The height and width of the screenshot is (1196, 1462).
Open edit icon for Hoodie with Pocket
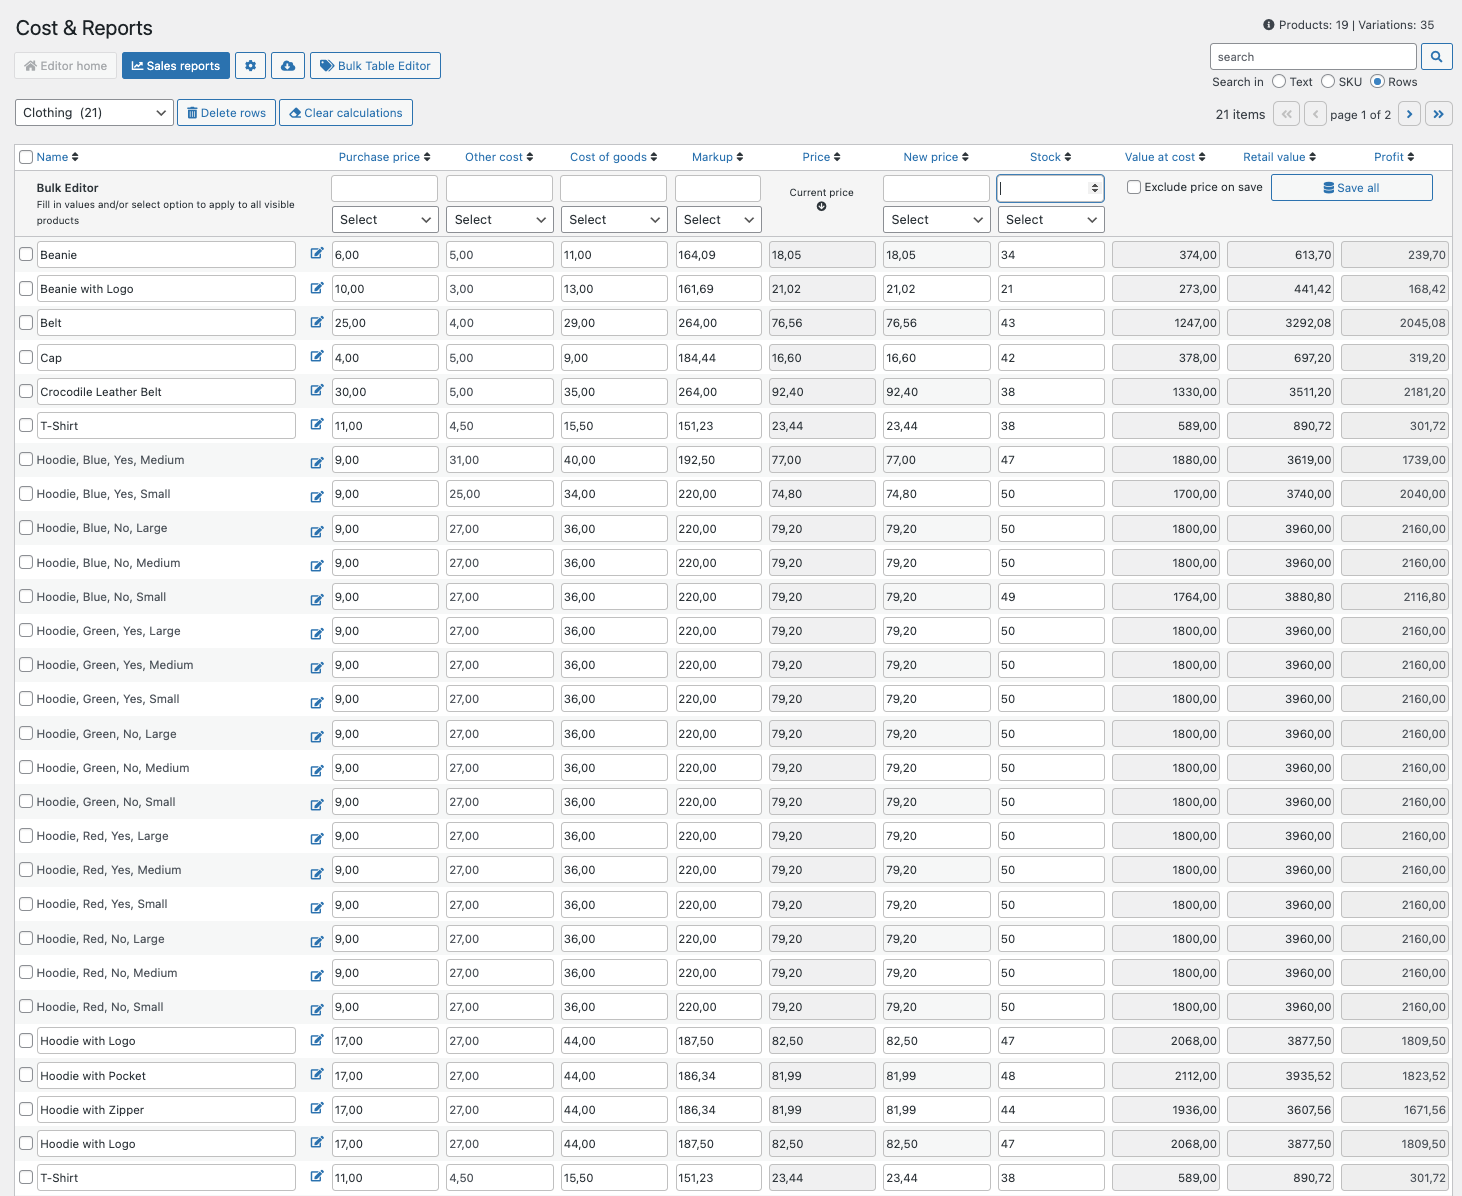tap(317, 1075)
